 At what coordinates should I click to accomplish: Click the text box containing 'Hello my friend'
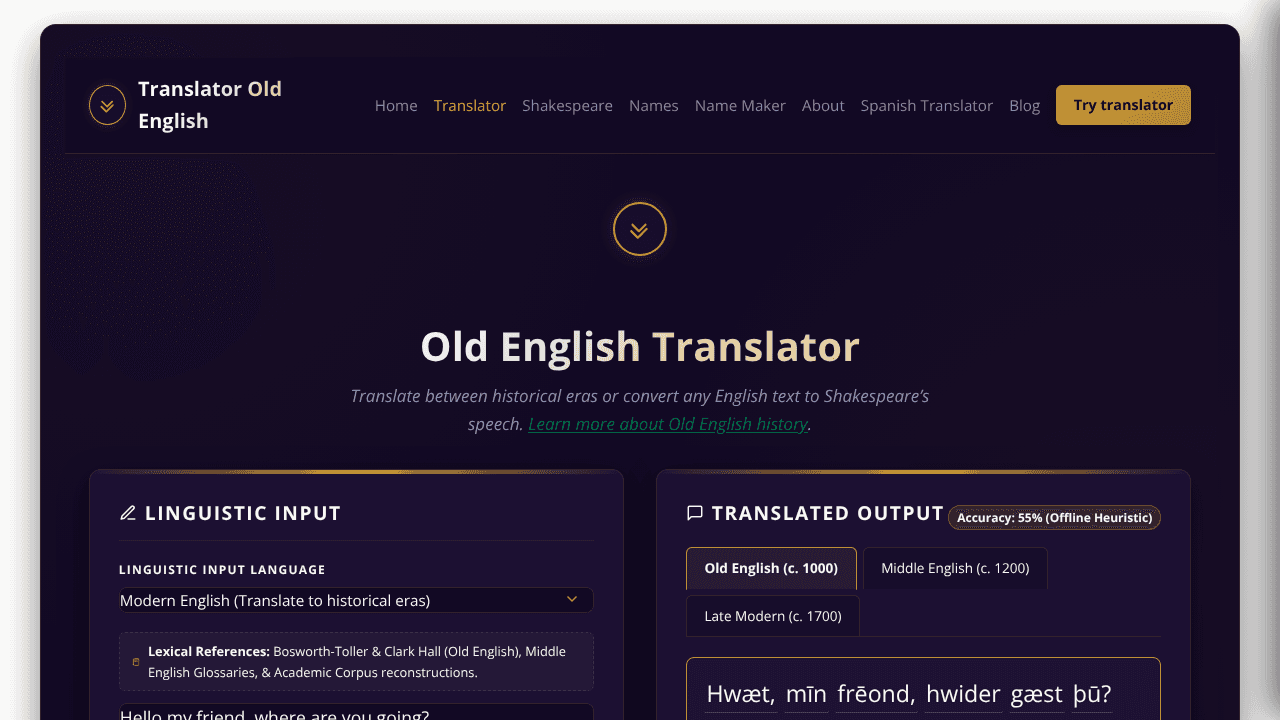click(356, 712)
